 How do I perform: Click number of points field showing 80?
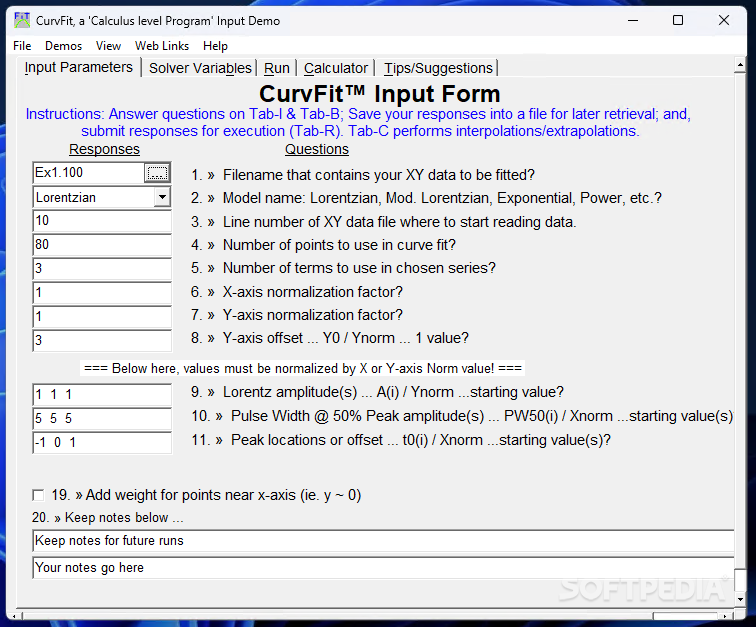point(102,245)
